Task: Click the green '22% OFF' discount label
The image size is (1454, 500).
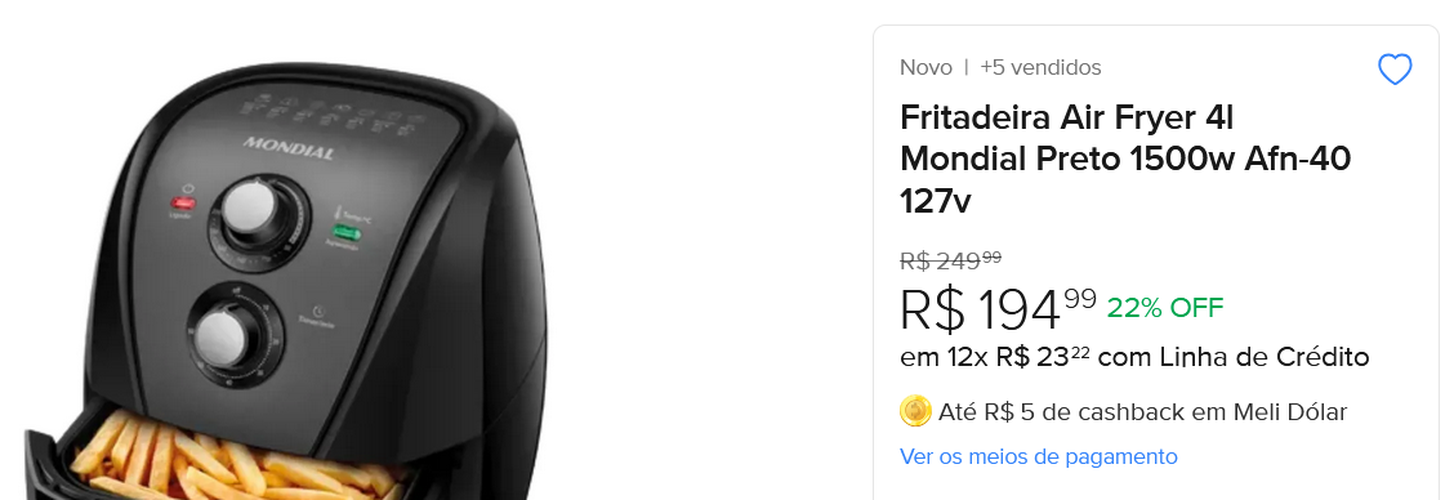Action: [1165, 308]
